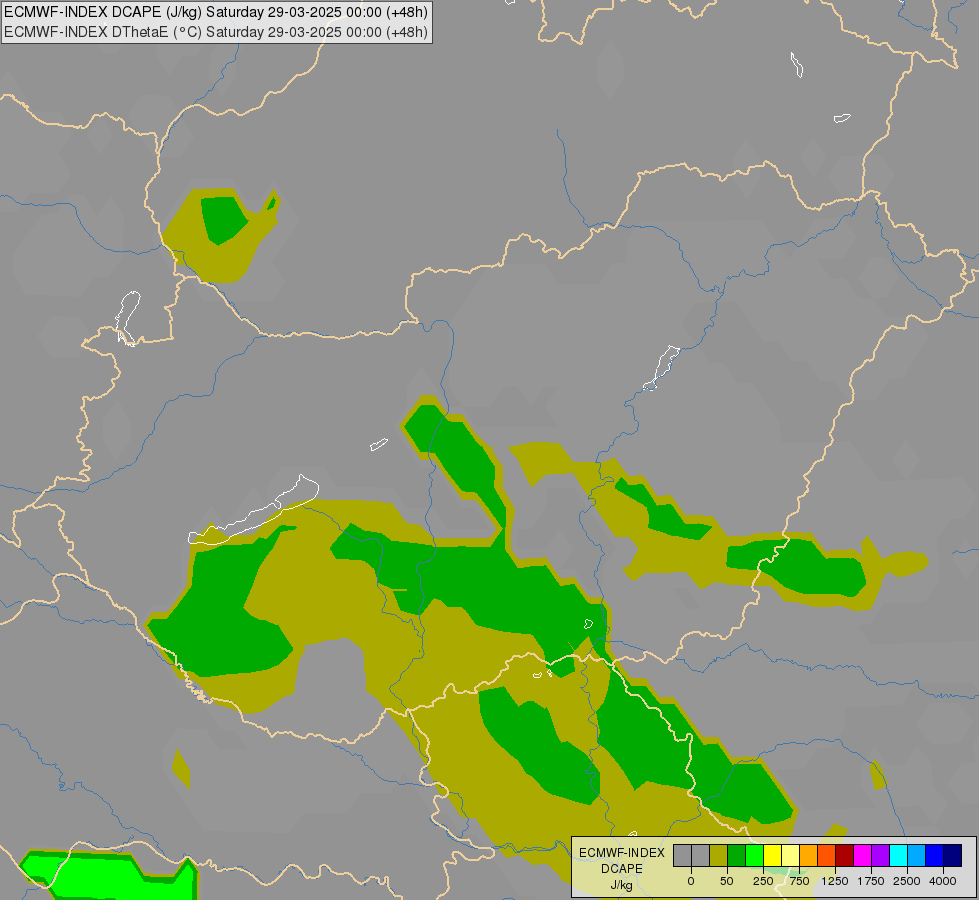Select the navy legend swatch
979x900 pixels.
[953, 855]
